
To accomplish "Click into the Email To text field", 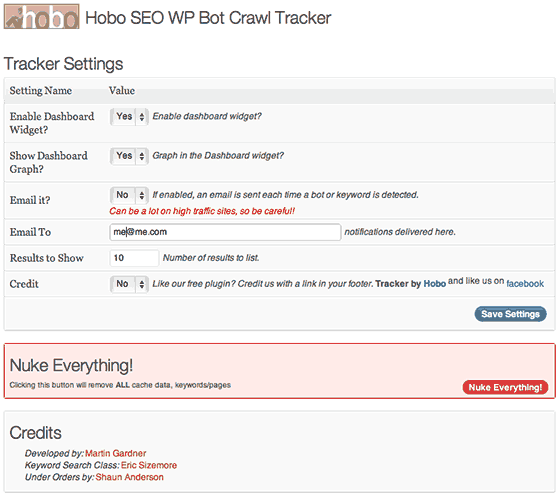I will click(225, 232).
